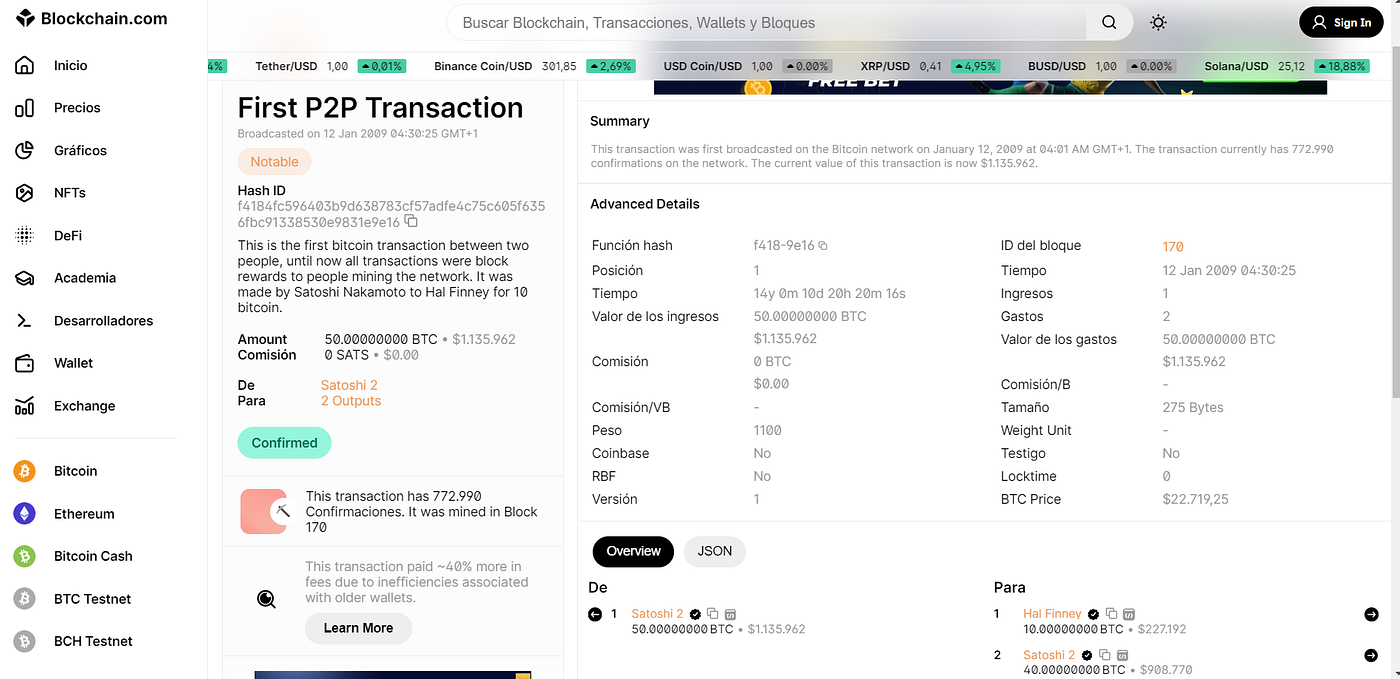
Task: Click the Exchange chart icon
Action: click(25, 406)
